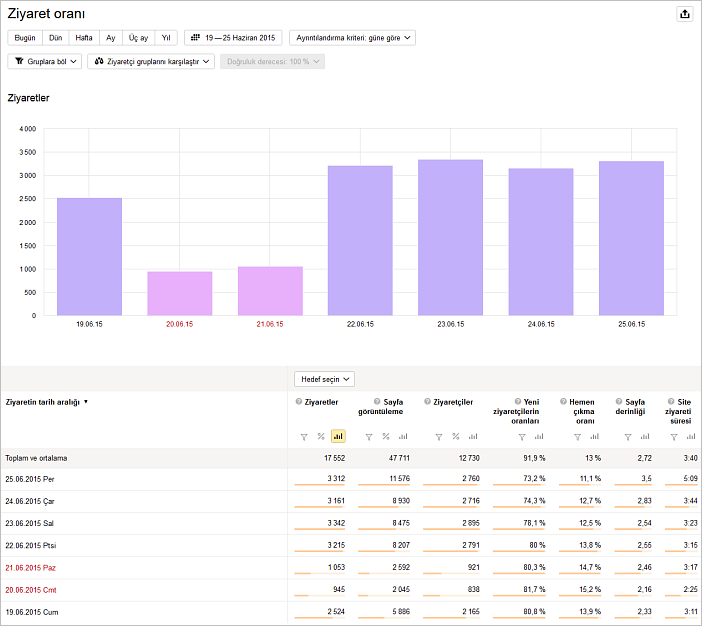Open Ziyaretçi gruplarını karşılaştır dropdown
Image resolution: width=702 pixels, height=626 pixels.
[151, 61]
